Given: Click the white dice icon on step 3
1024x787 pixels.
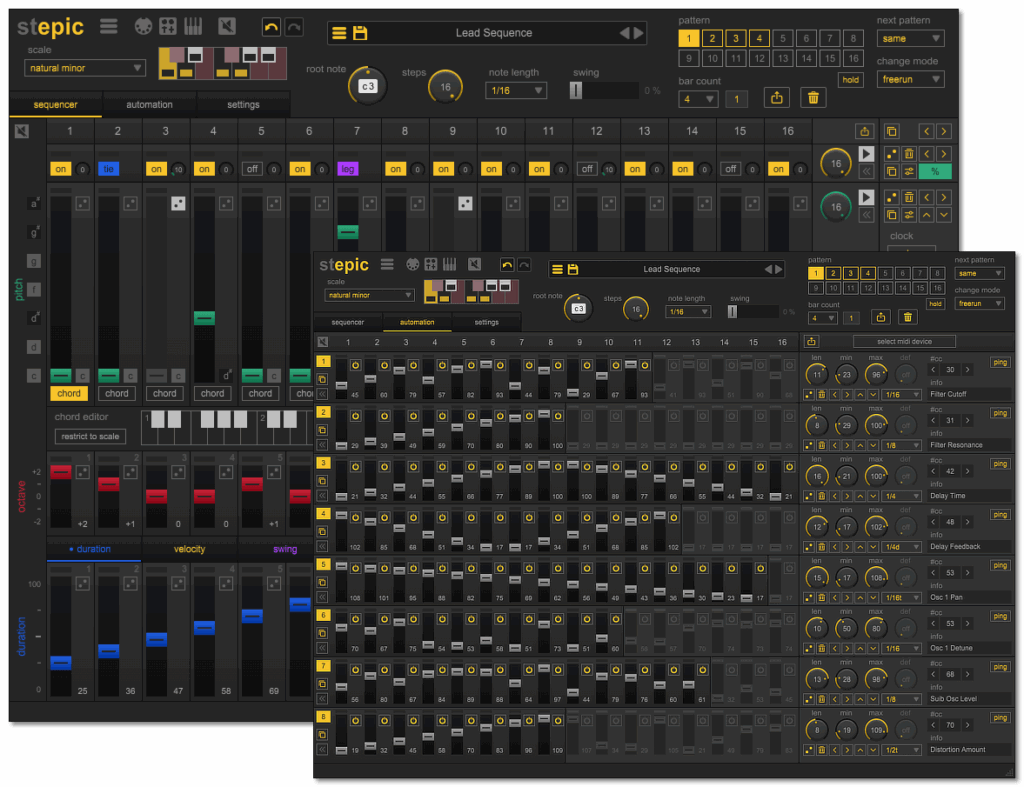Looking at the screenshot, I should click(x=178, y=204).
